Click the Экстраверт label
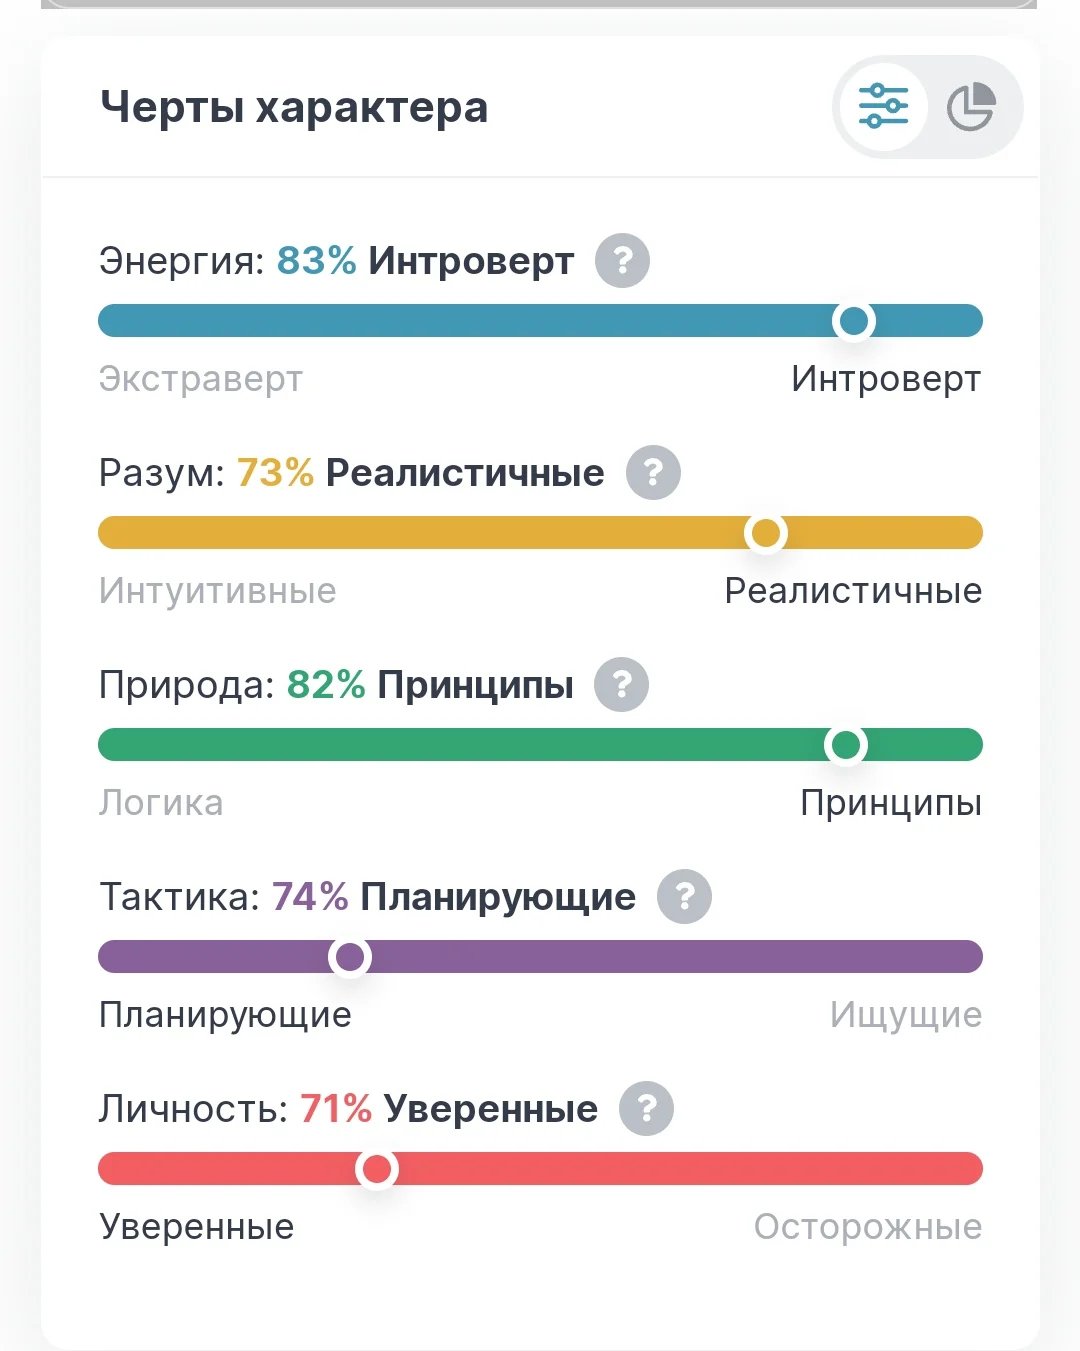The image size is (1080, 1351). tap(201, 379)
